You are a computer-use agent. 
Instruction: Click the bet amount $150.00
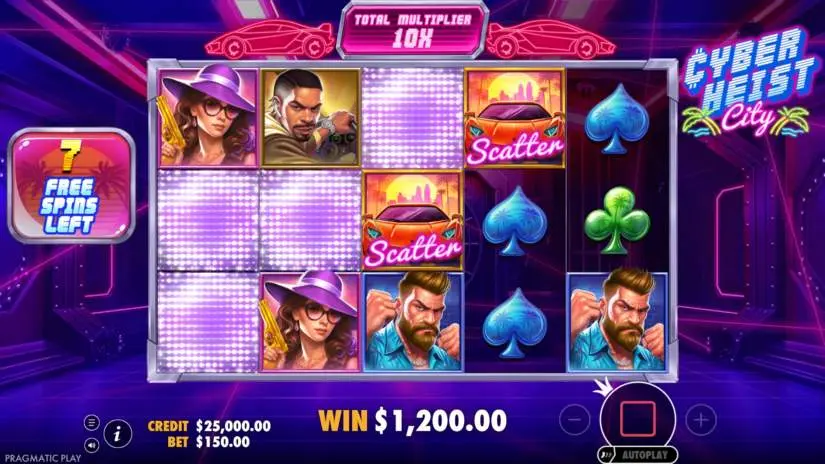(223, 442)
